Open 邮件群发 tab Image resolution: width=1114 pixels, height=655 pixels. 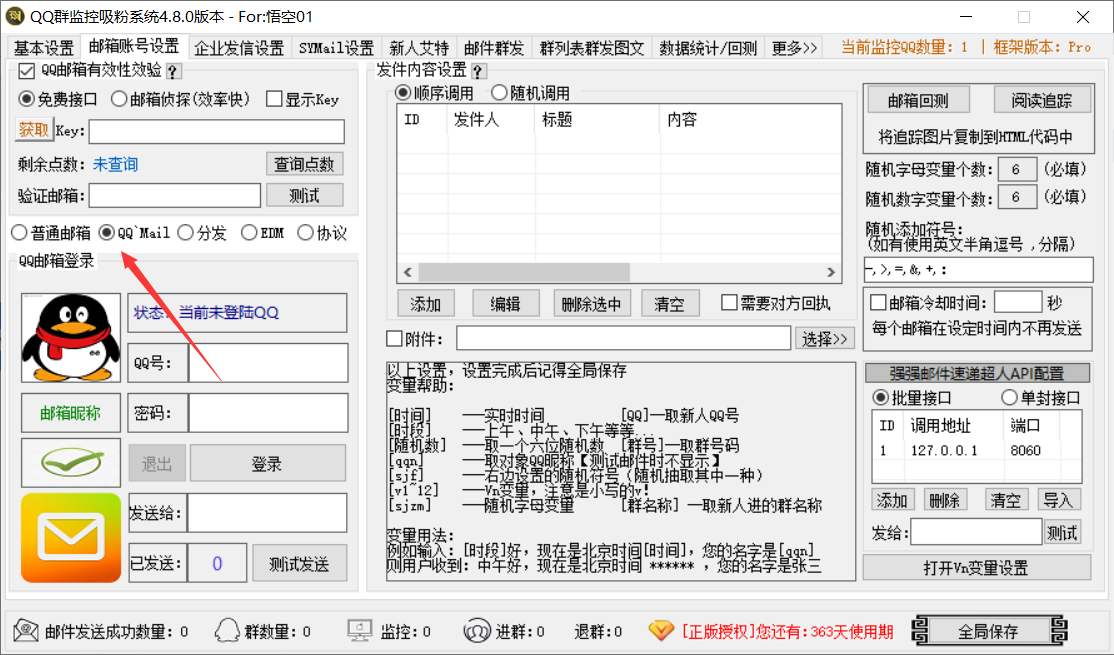(494, 48)
